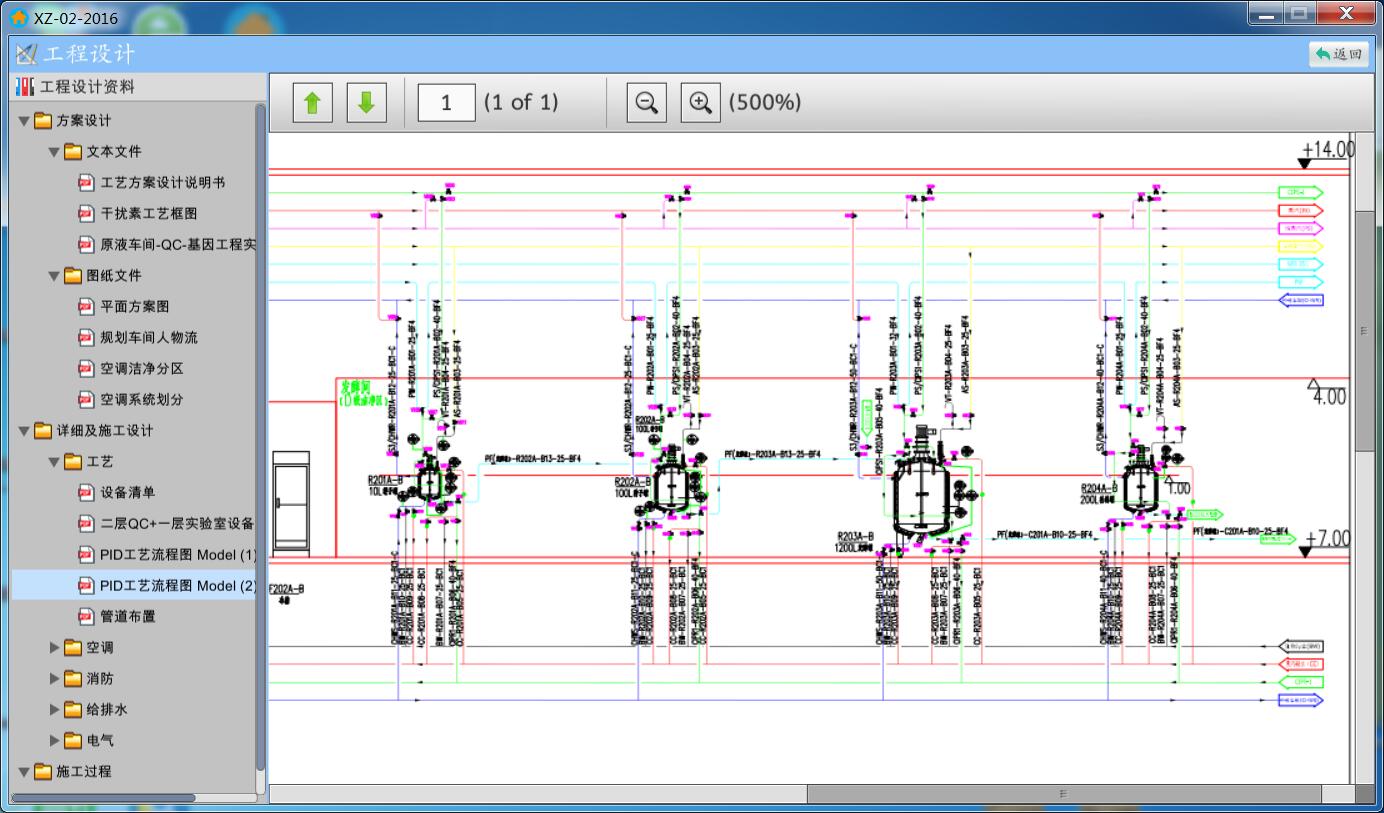Open 原液车间-QC-基因工程实 document
The height and width of the screenshot is (813, 1384).
tap(178, 245)
